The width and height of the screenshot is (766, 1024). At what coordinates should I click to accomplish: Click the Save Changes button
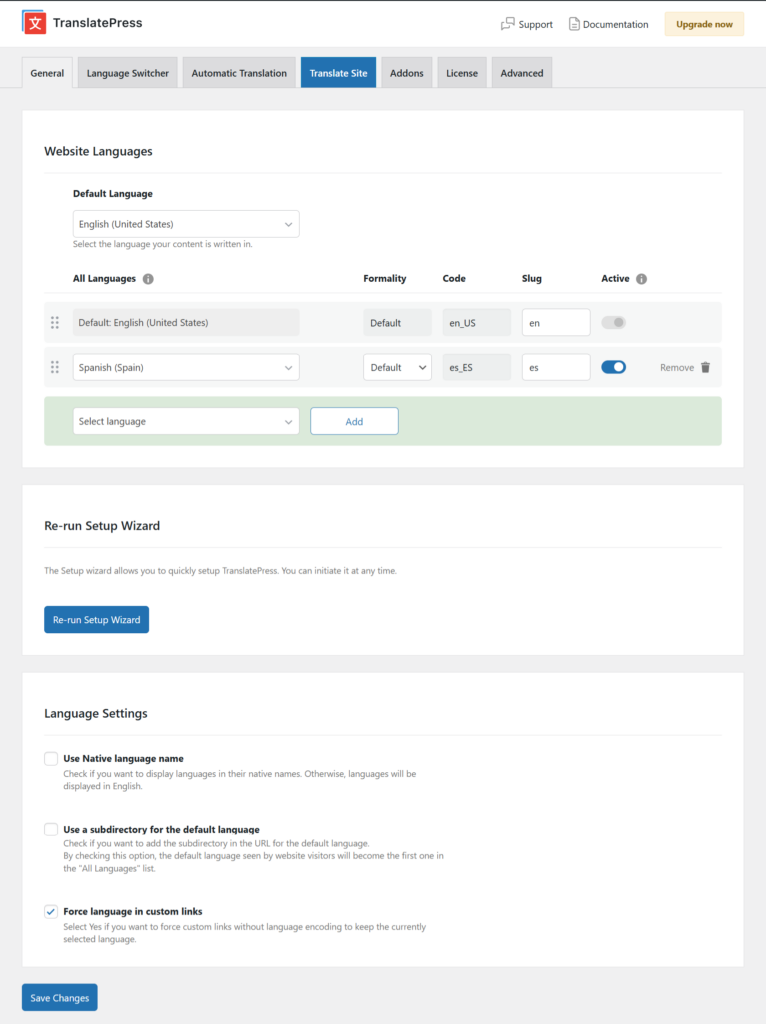click(x=60, y=998)
